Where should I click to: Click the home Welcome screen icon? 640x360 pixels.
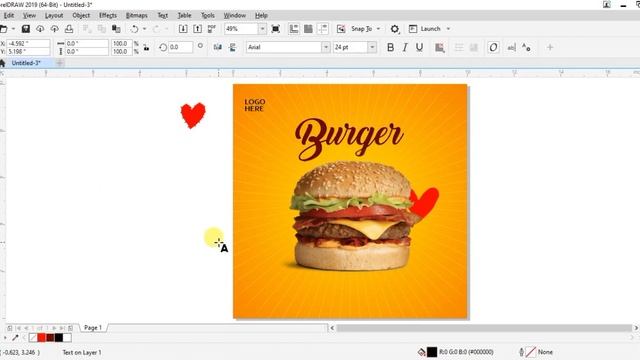pyautogui.click(x=2, y=63)
